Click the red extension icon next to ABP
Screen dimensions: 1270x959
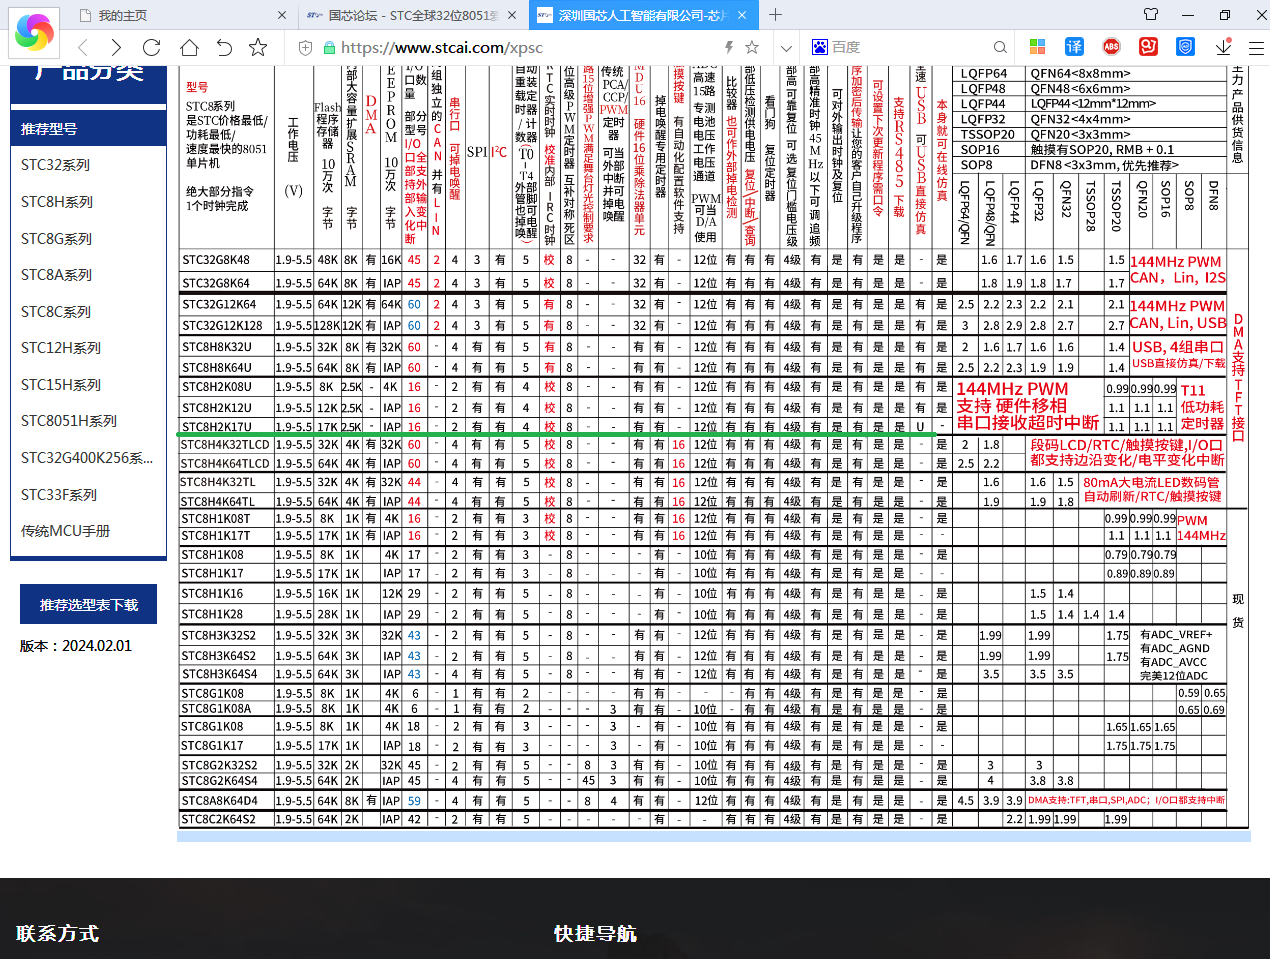tap(1148, 47)
